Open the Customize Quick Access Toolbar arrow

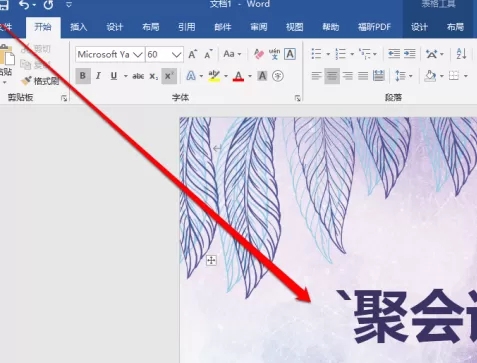[x=69, y=5]
